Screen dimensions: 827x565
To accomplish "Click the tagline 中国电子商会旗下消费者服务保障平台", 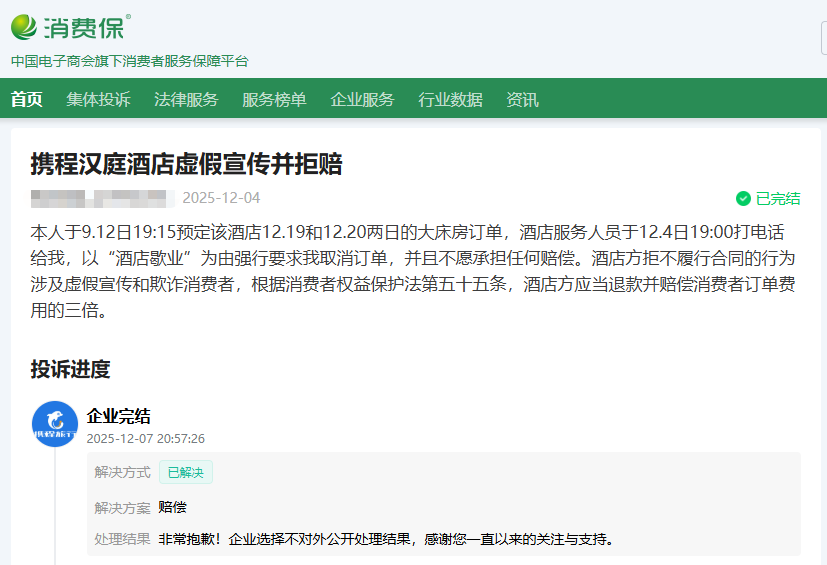I will pyautogui.click(x=130, y=61).
